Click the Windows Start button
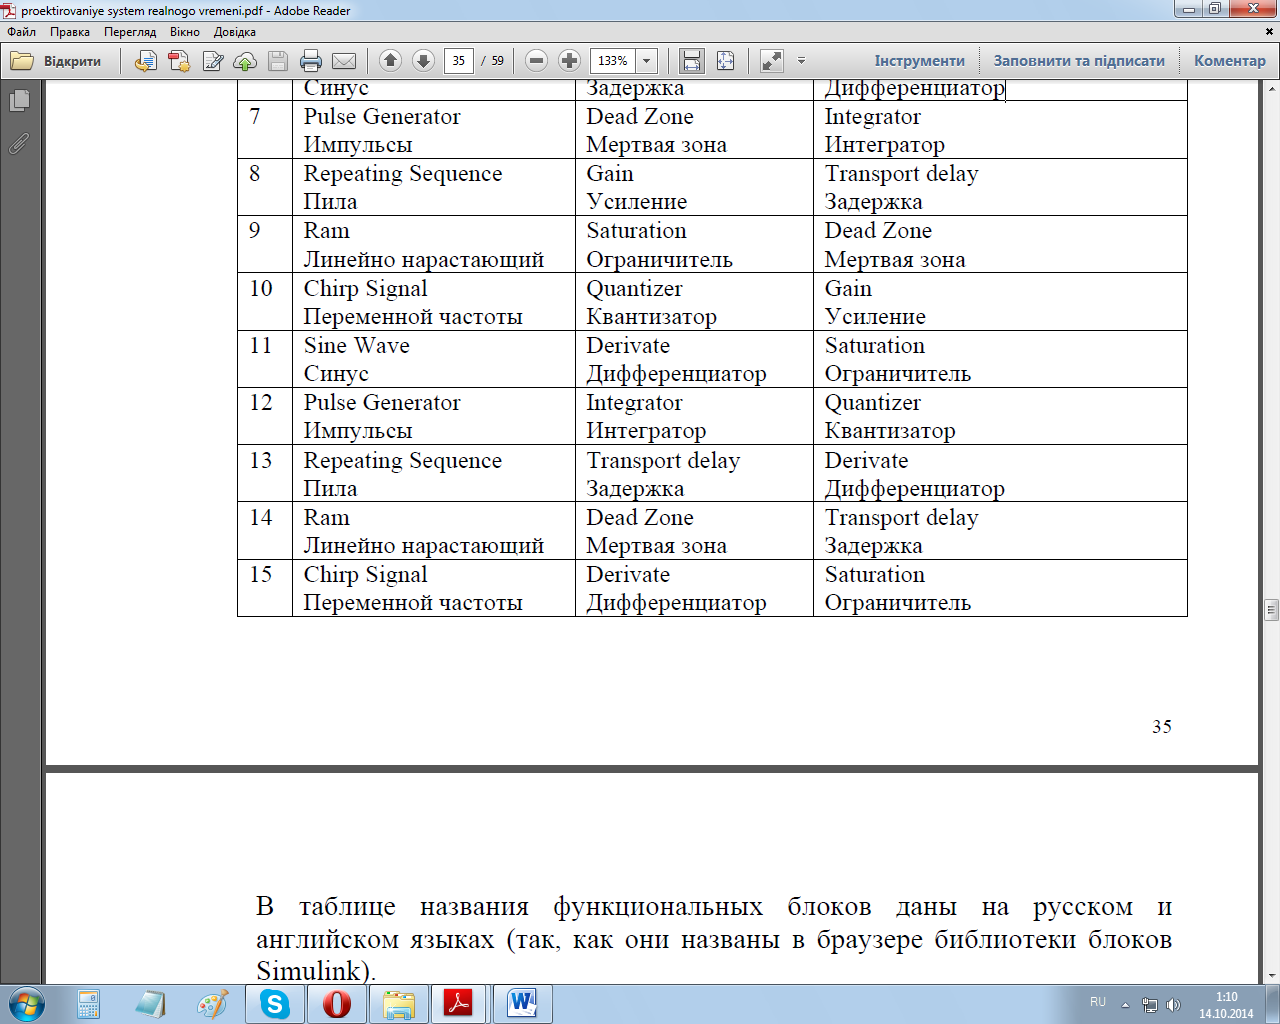Viewport: 1280px width, 1024px height. point(26,1004)
